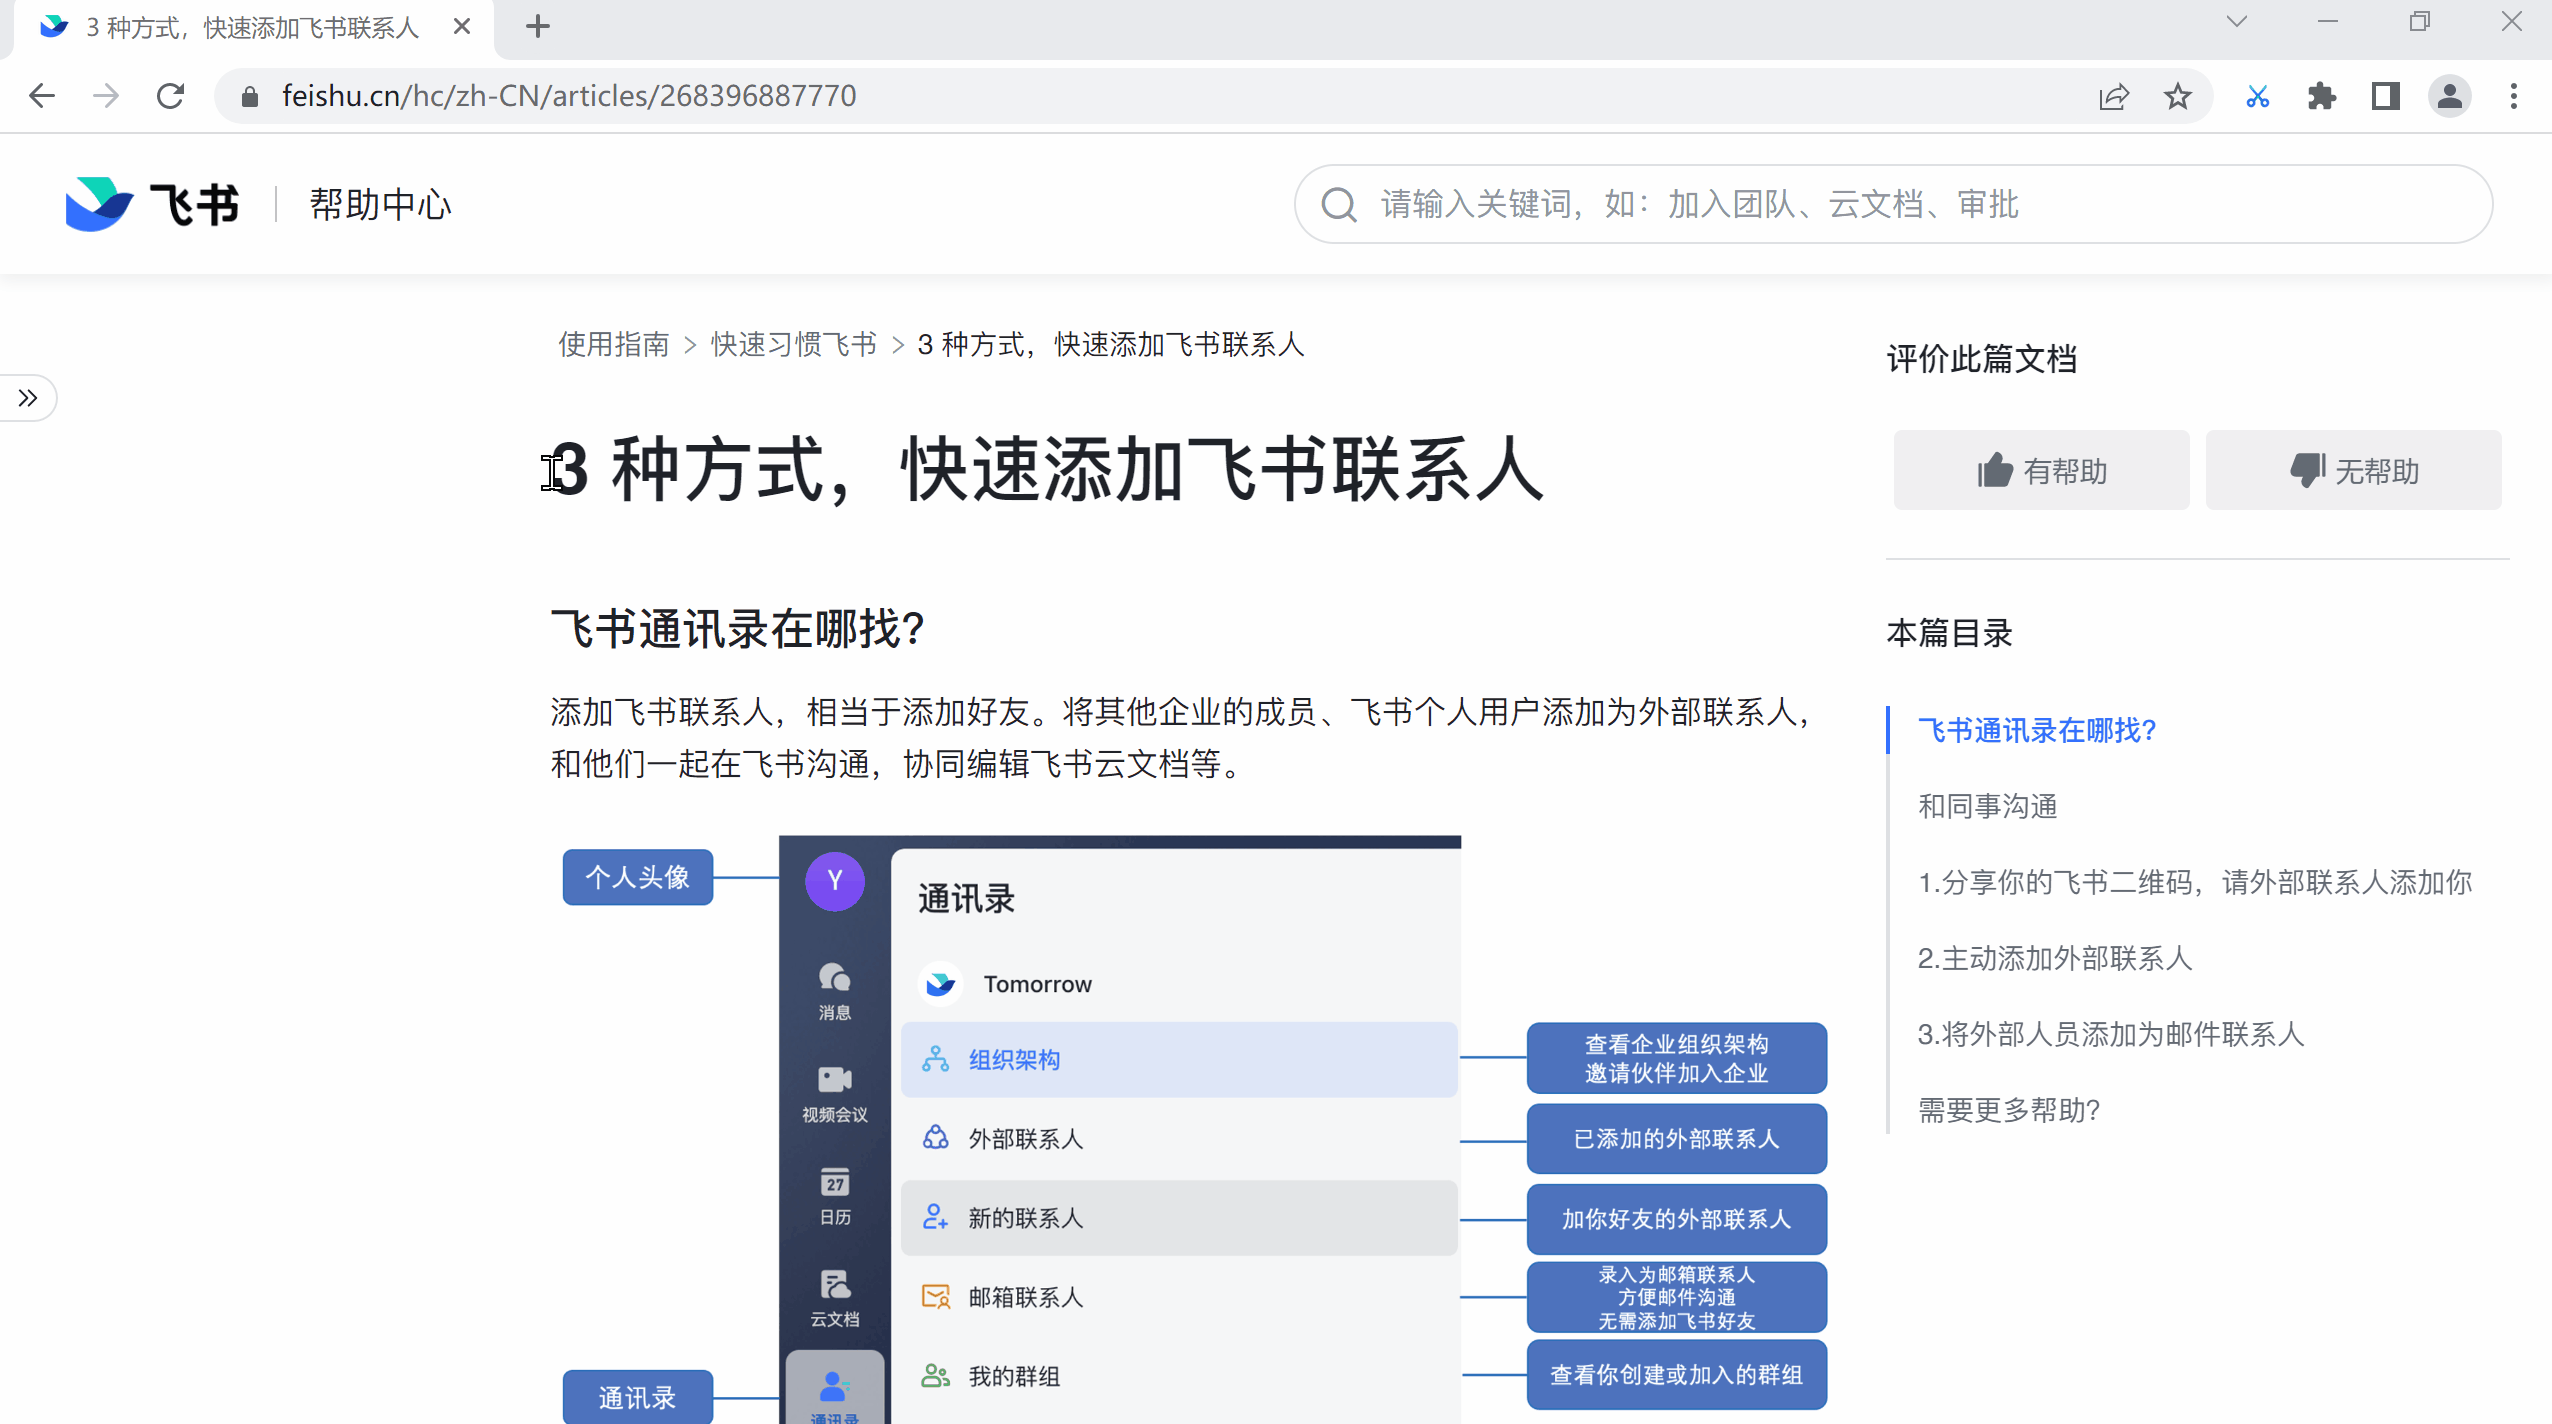This screenshot has height=1424, width=2552.
Task: Click the 3 种方式 breadcrumb text
Action: tap(1110, 345)
